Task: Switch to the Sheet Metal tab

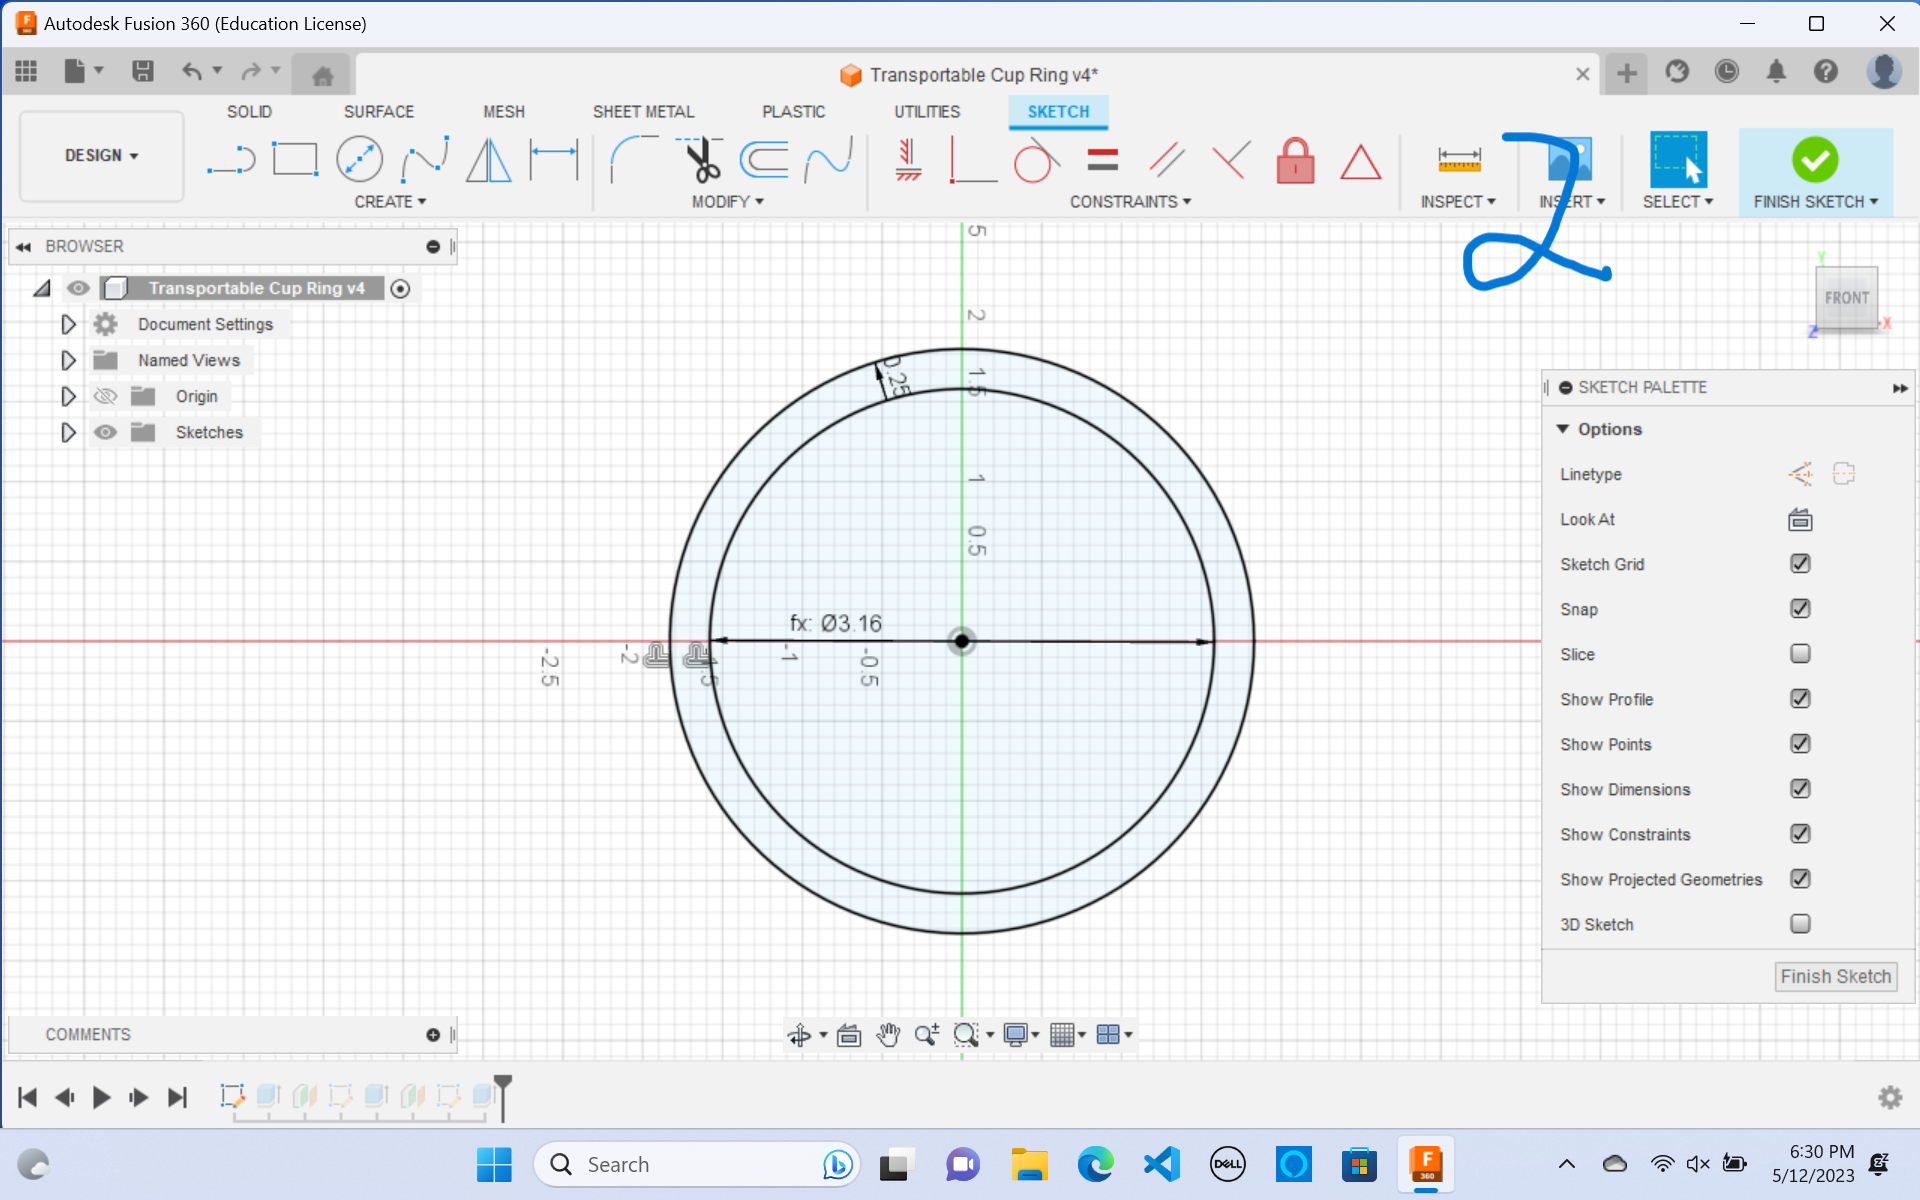Action: [643, 111]
